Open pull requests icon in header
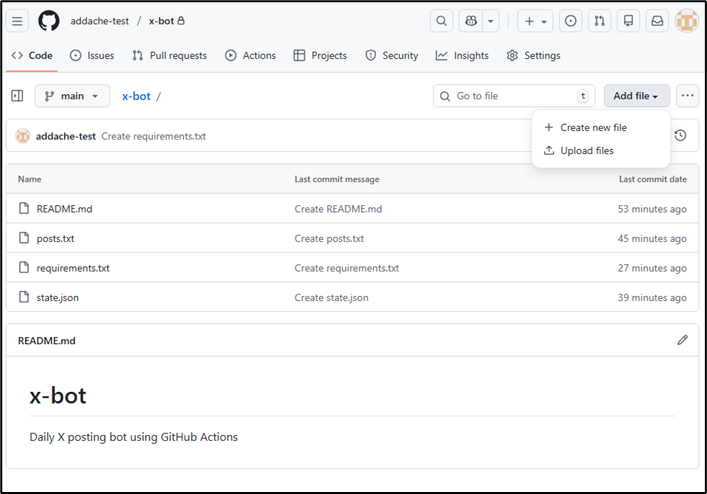 pyautogui.click(x=599, y=21)
